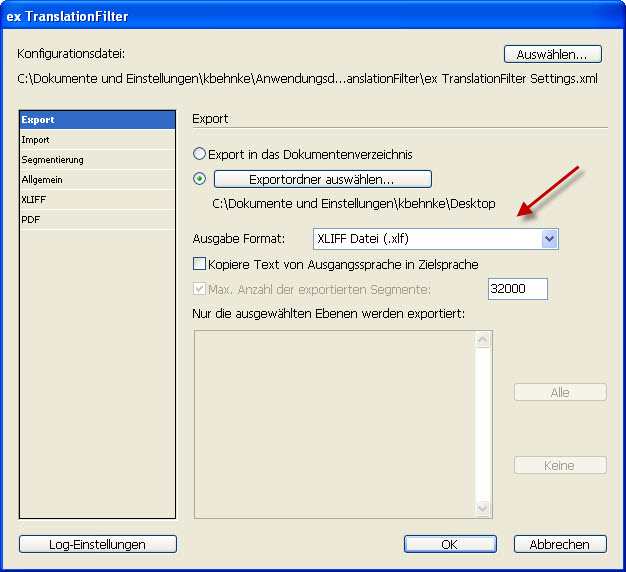Select the Exportordner radio button

click(x=199, y=178)
